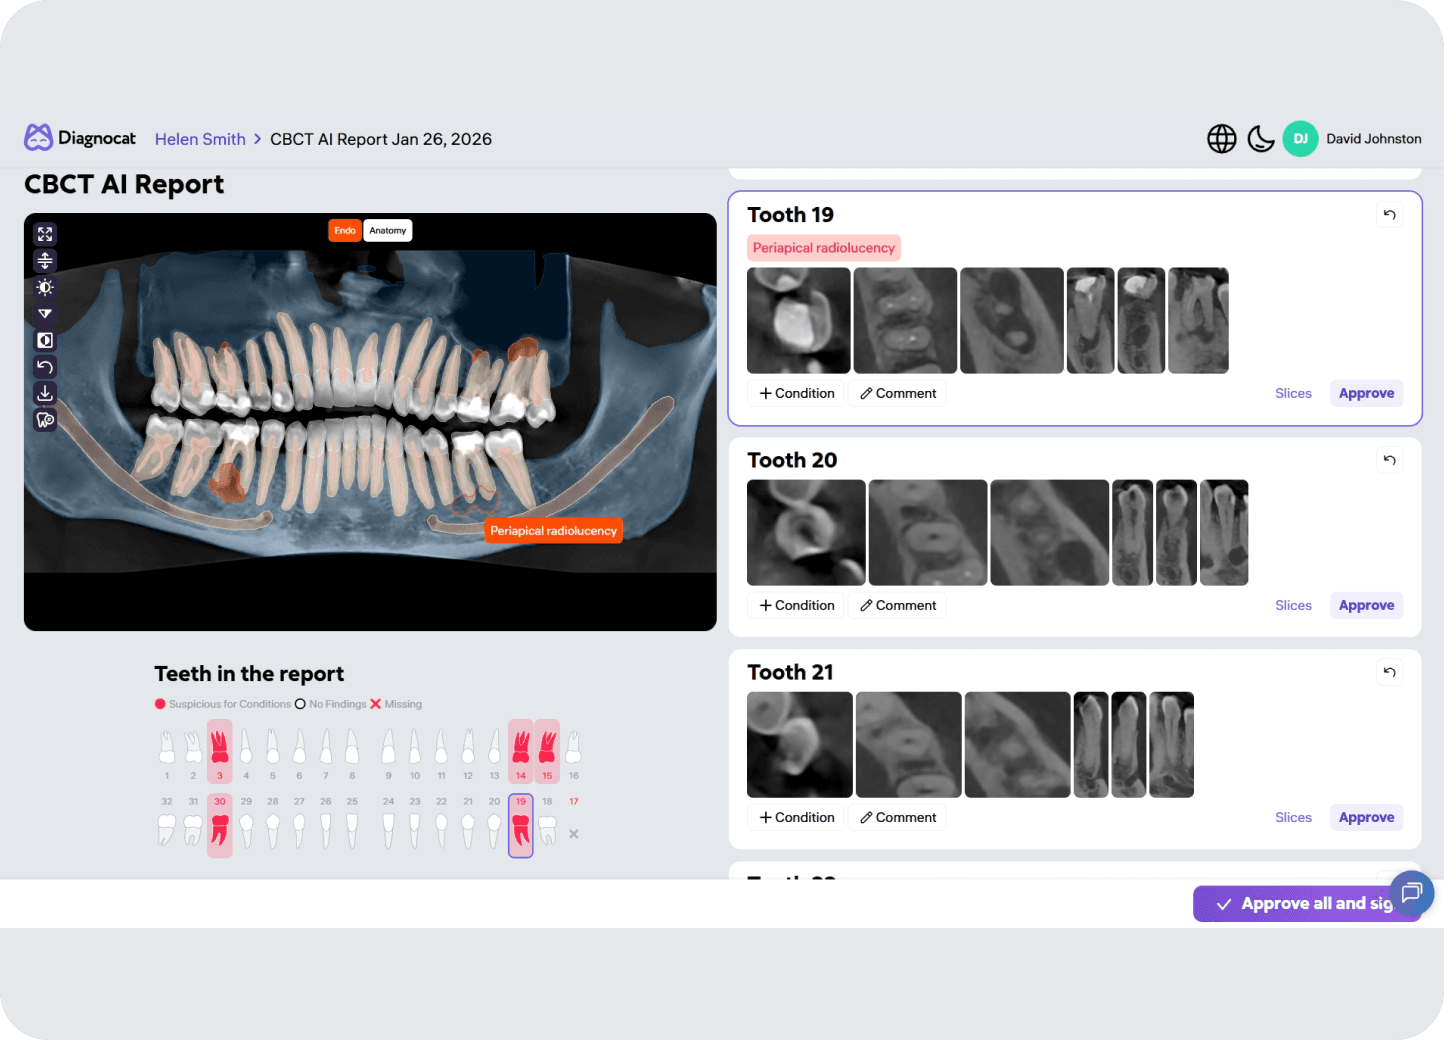1444x1040 pixels.
Task: Open the first Tooth 21 slice thumbnail
Action: point(800,744)
